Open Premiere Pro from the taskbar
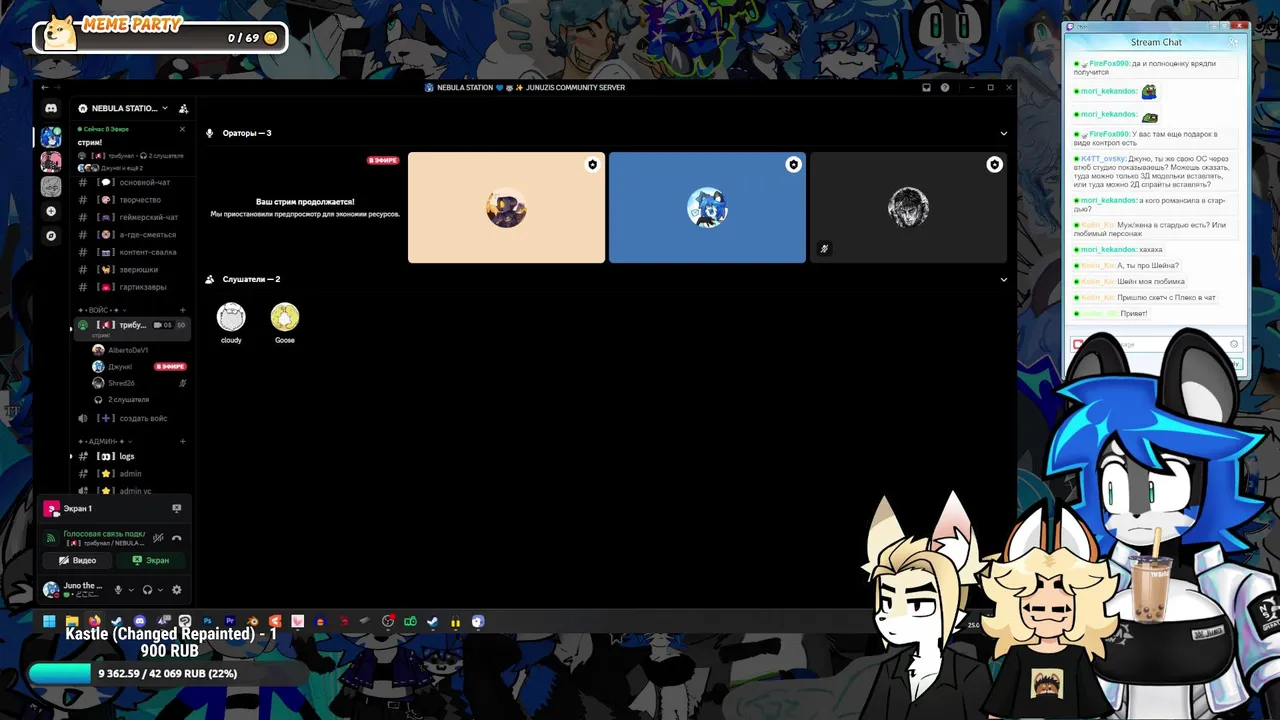The image size is (1280, 720). tap(230, 621)
